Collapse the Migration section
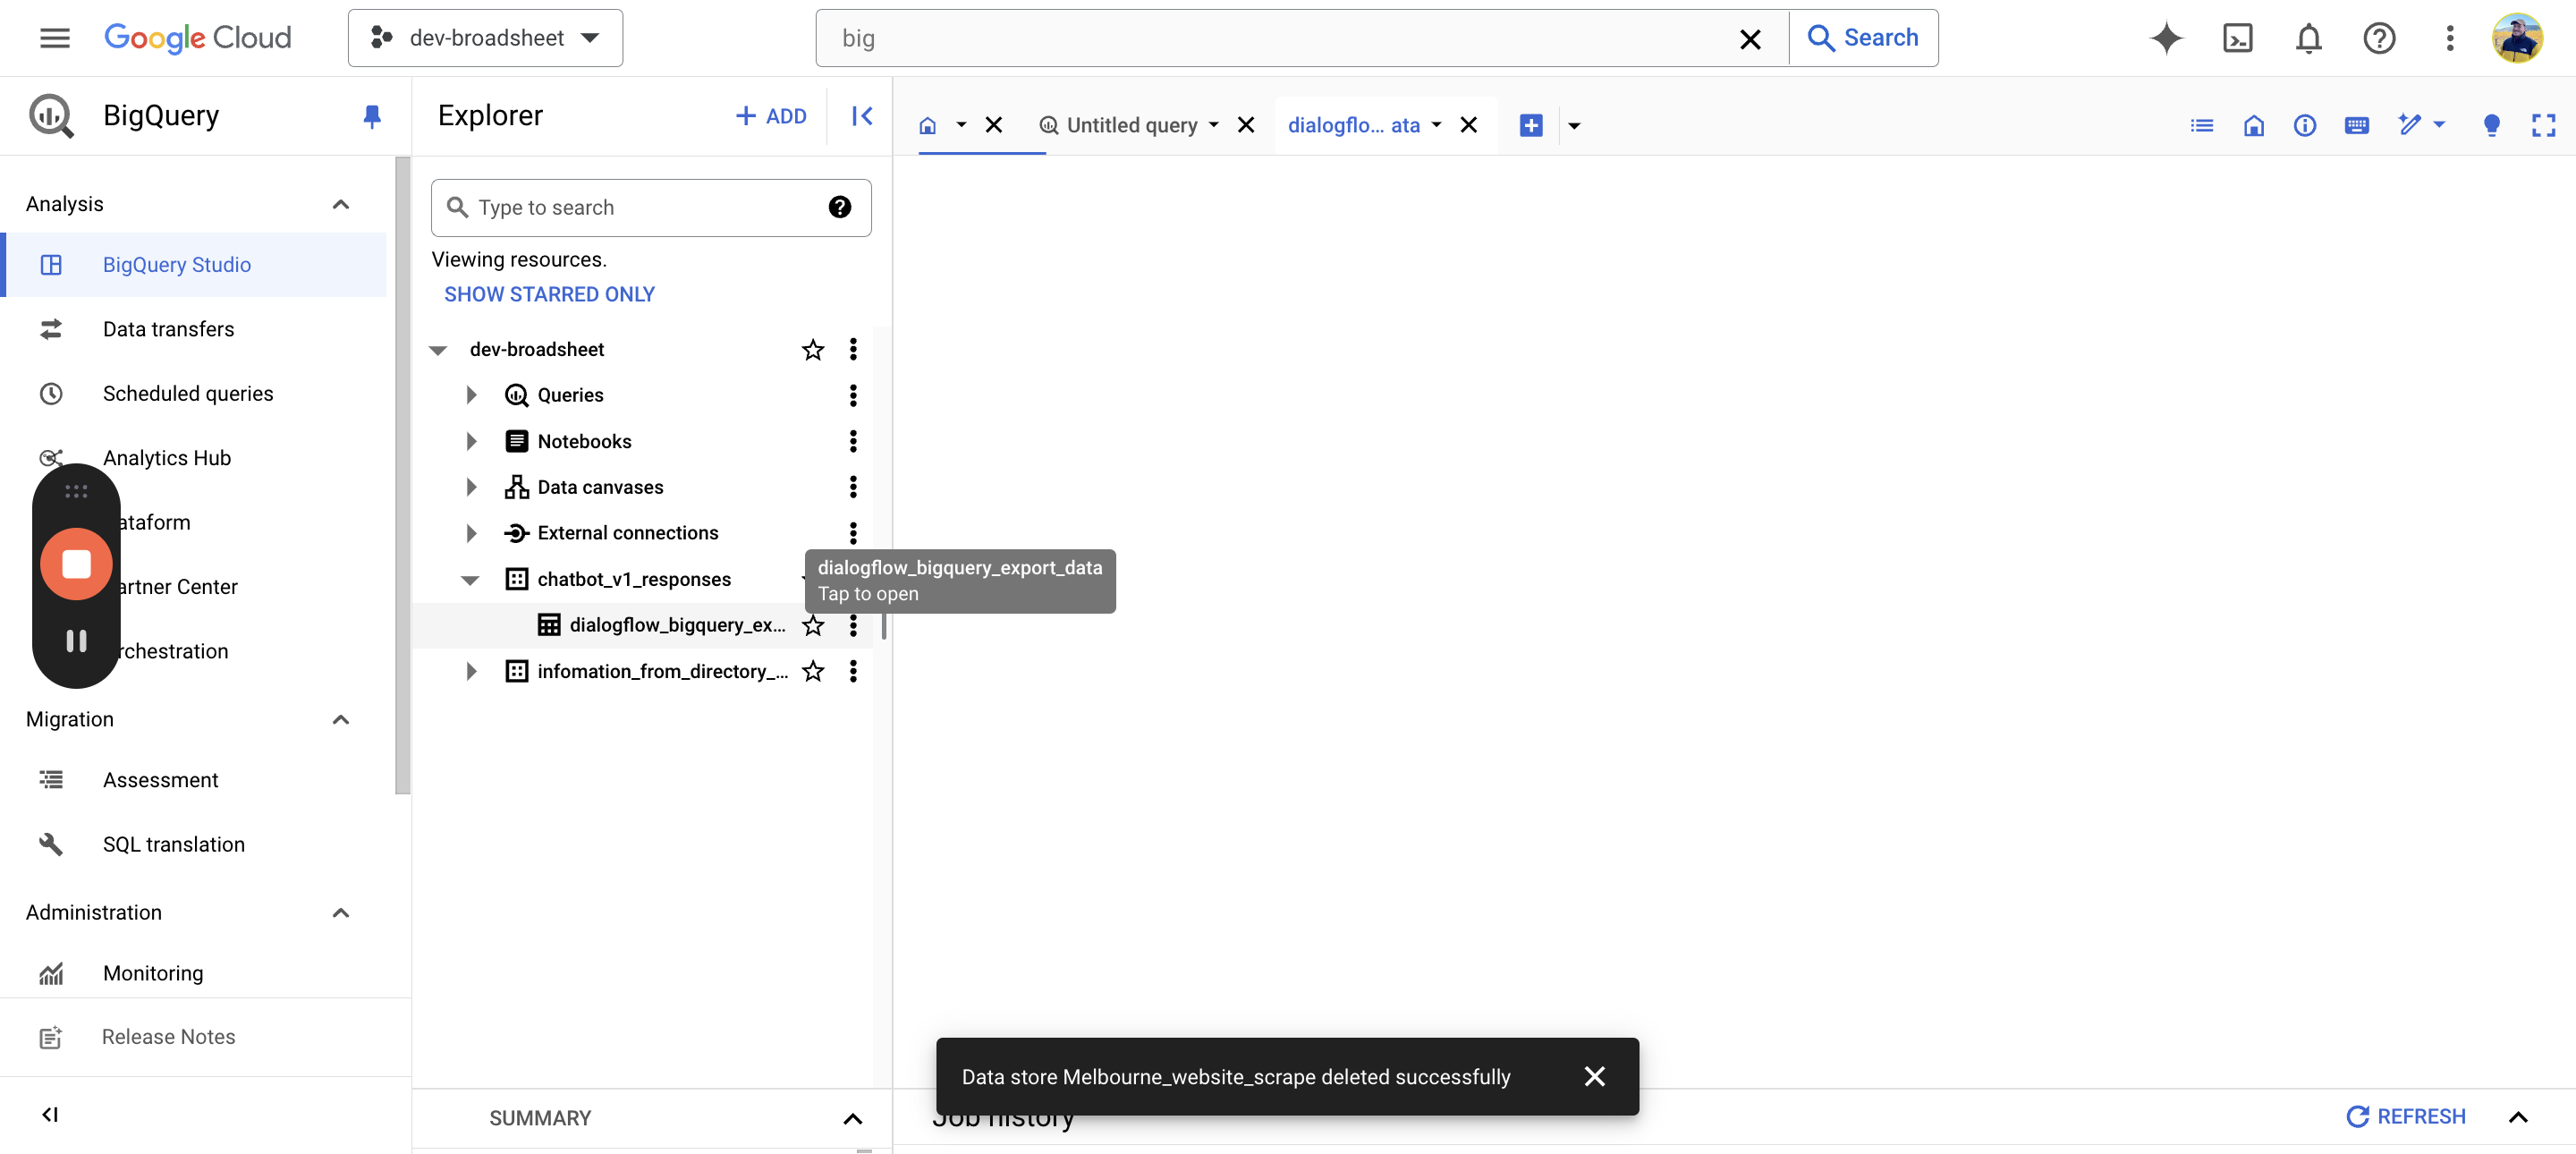The height and width of the screenshot is (1154, 2576). (x=340, y=719)
